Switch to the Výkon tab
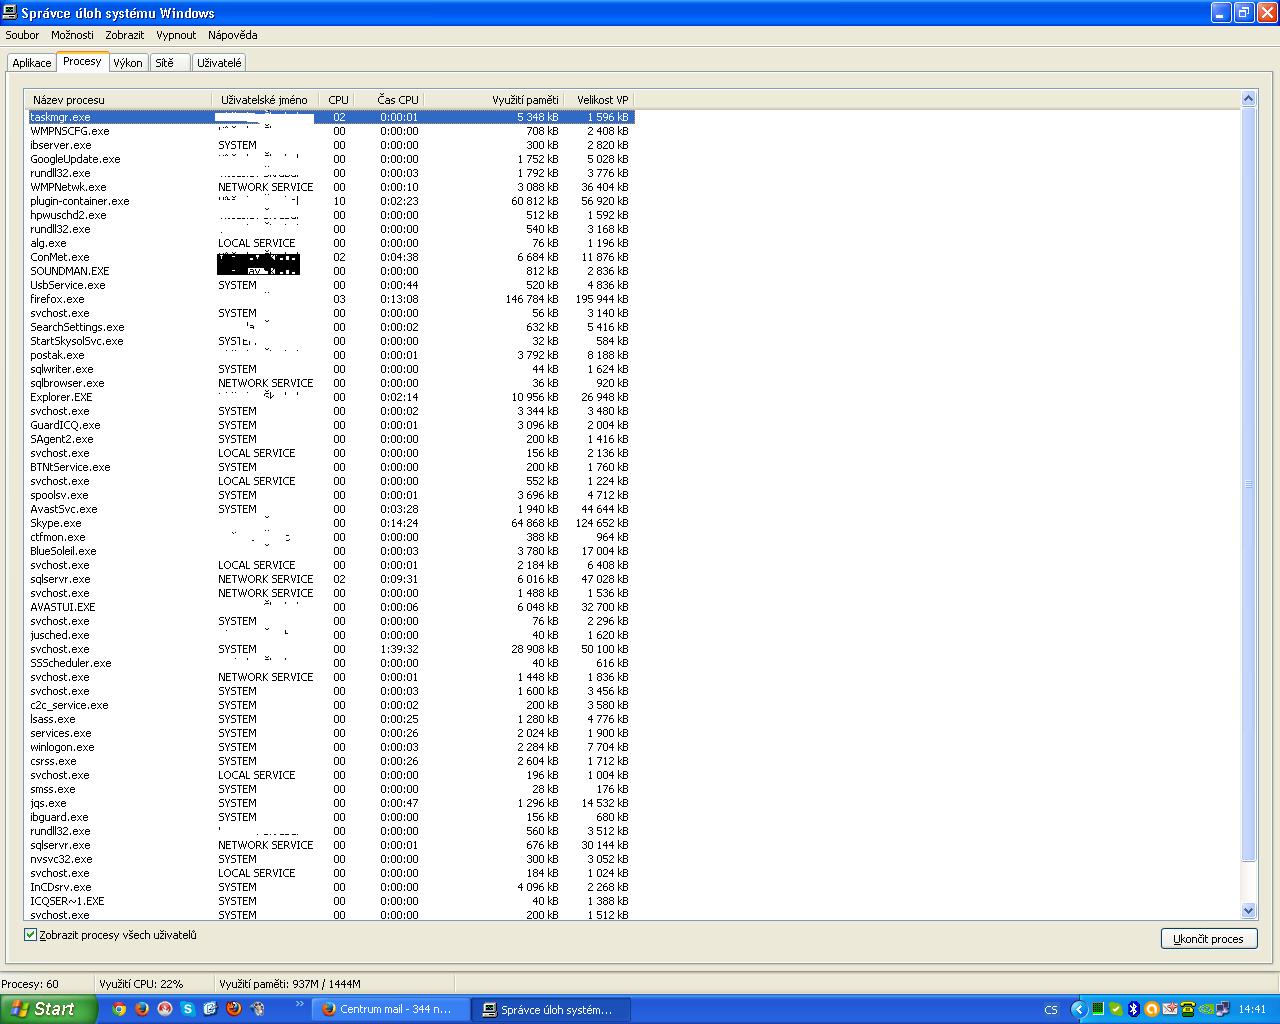The image size is (1280, 1024). point(128,63)
